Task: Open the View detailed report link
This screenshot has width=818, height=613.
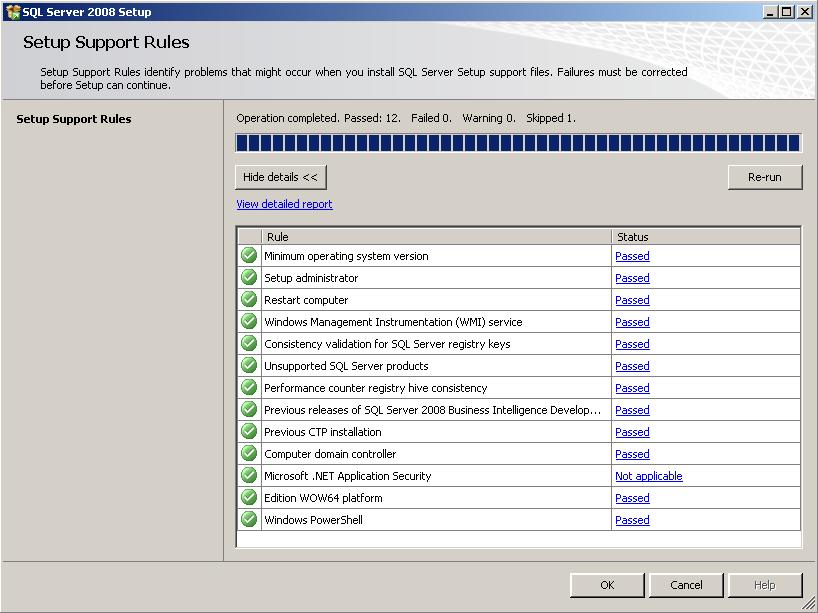Action: pos(284,204)
